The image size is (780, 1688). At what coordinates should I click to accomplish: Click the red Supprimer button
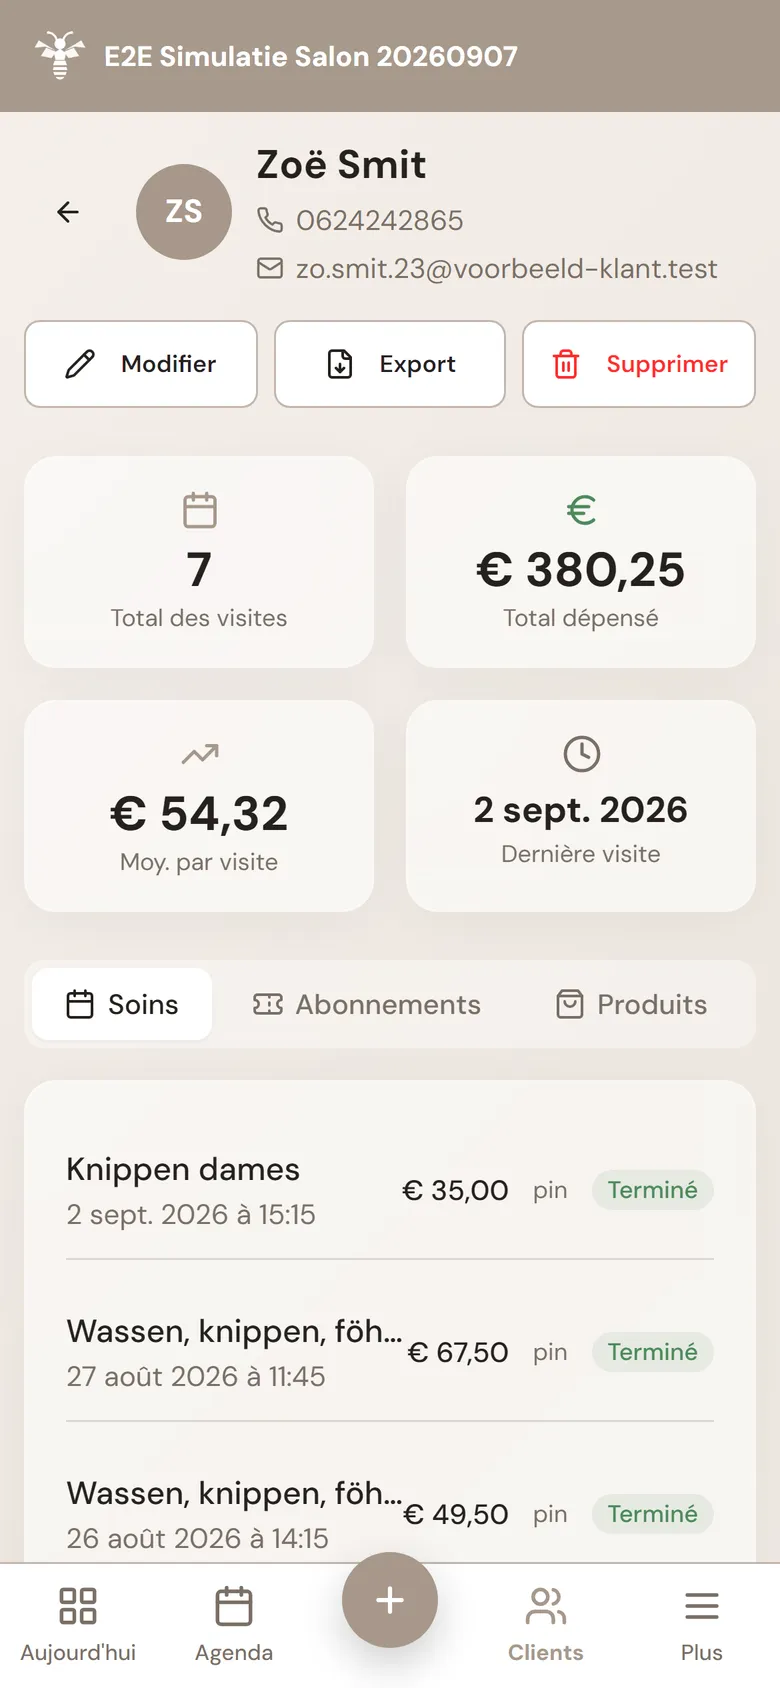coord(639,364)
